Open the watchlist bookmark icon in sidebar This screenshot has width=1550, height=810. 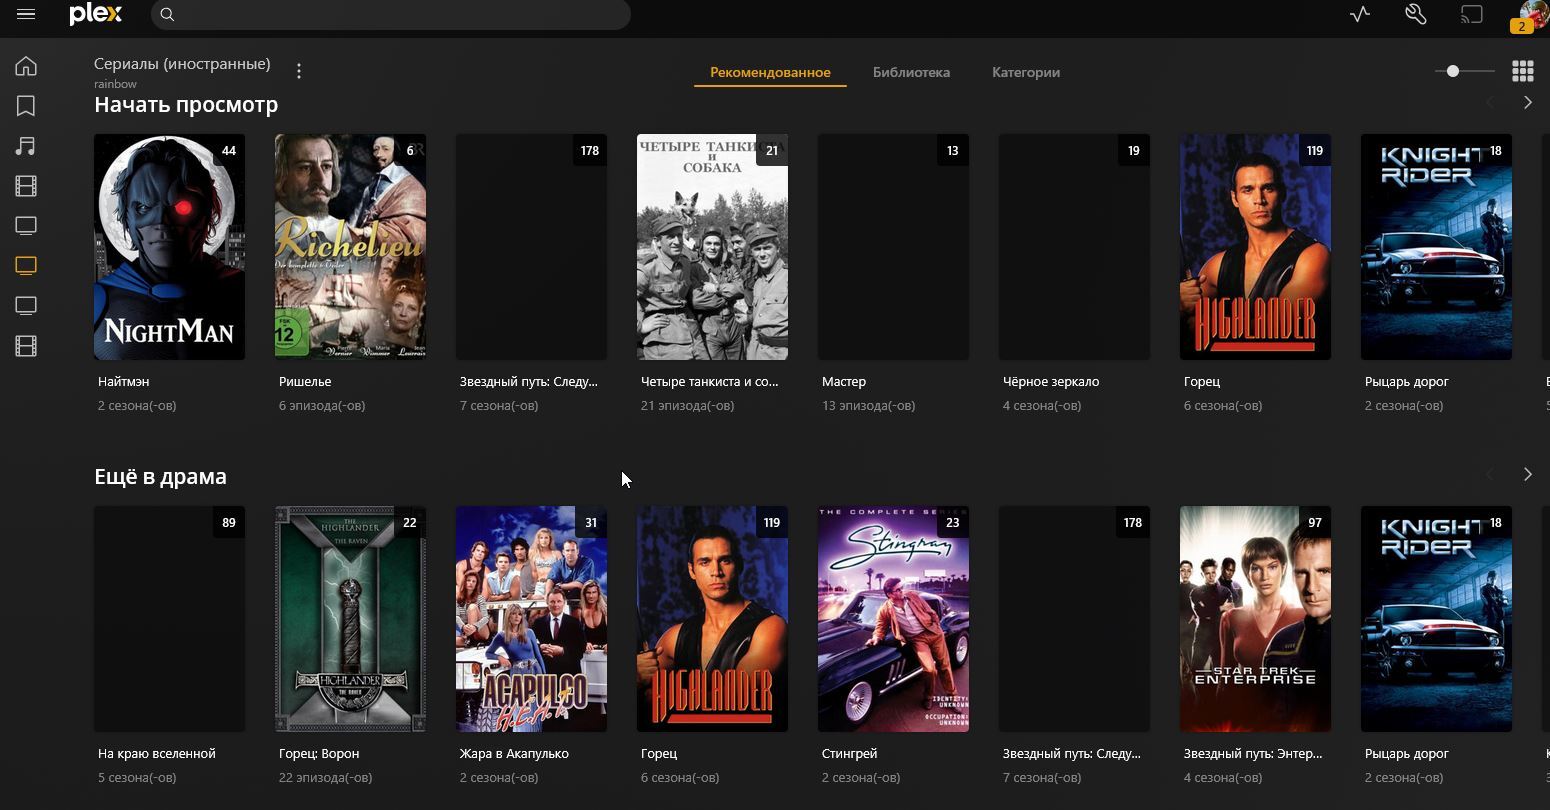(26, 106)
